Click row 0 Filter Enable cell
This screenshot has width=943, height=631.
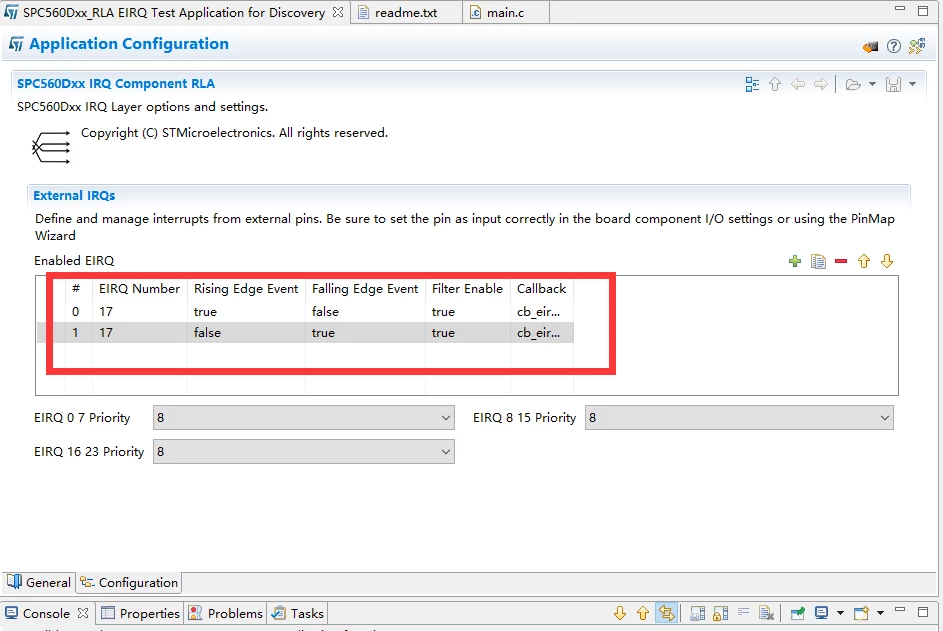click(467, 312)
